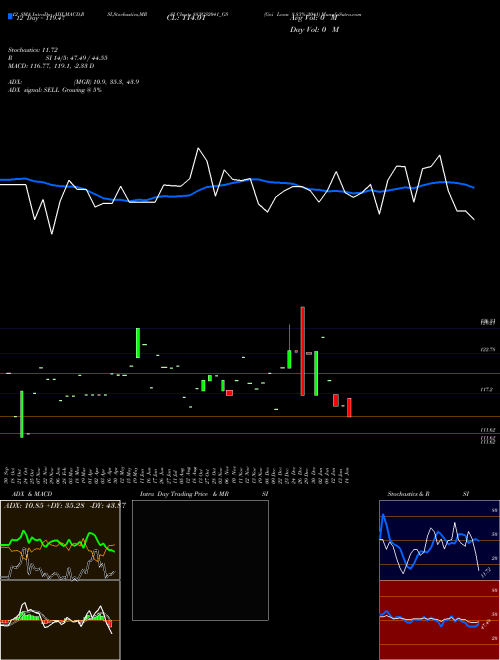Open the MACD histogram chart panel
This screenshot has width=500, height=660.
60,620
